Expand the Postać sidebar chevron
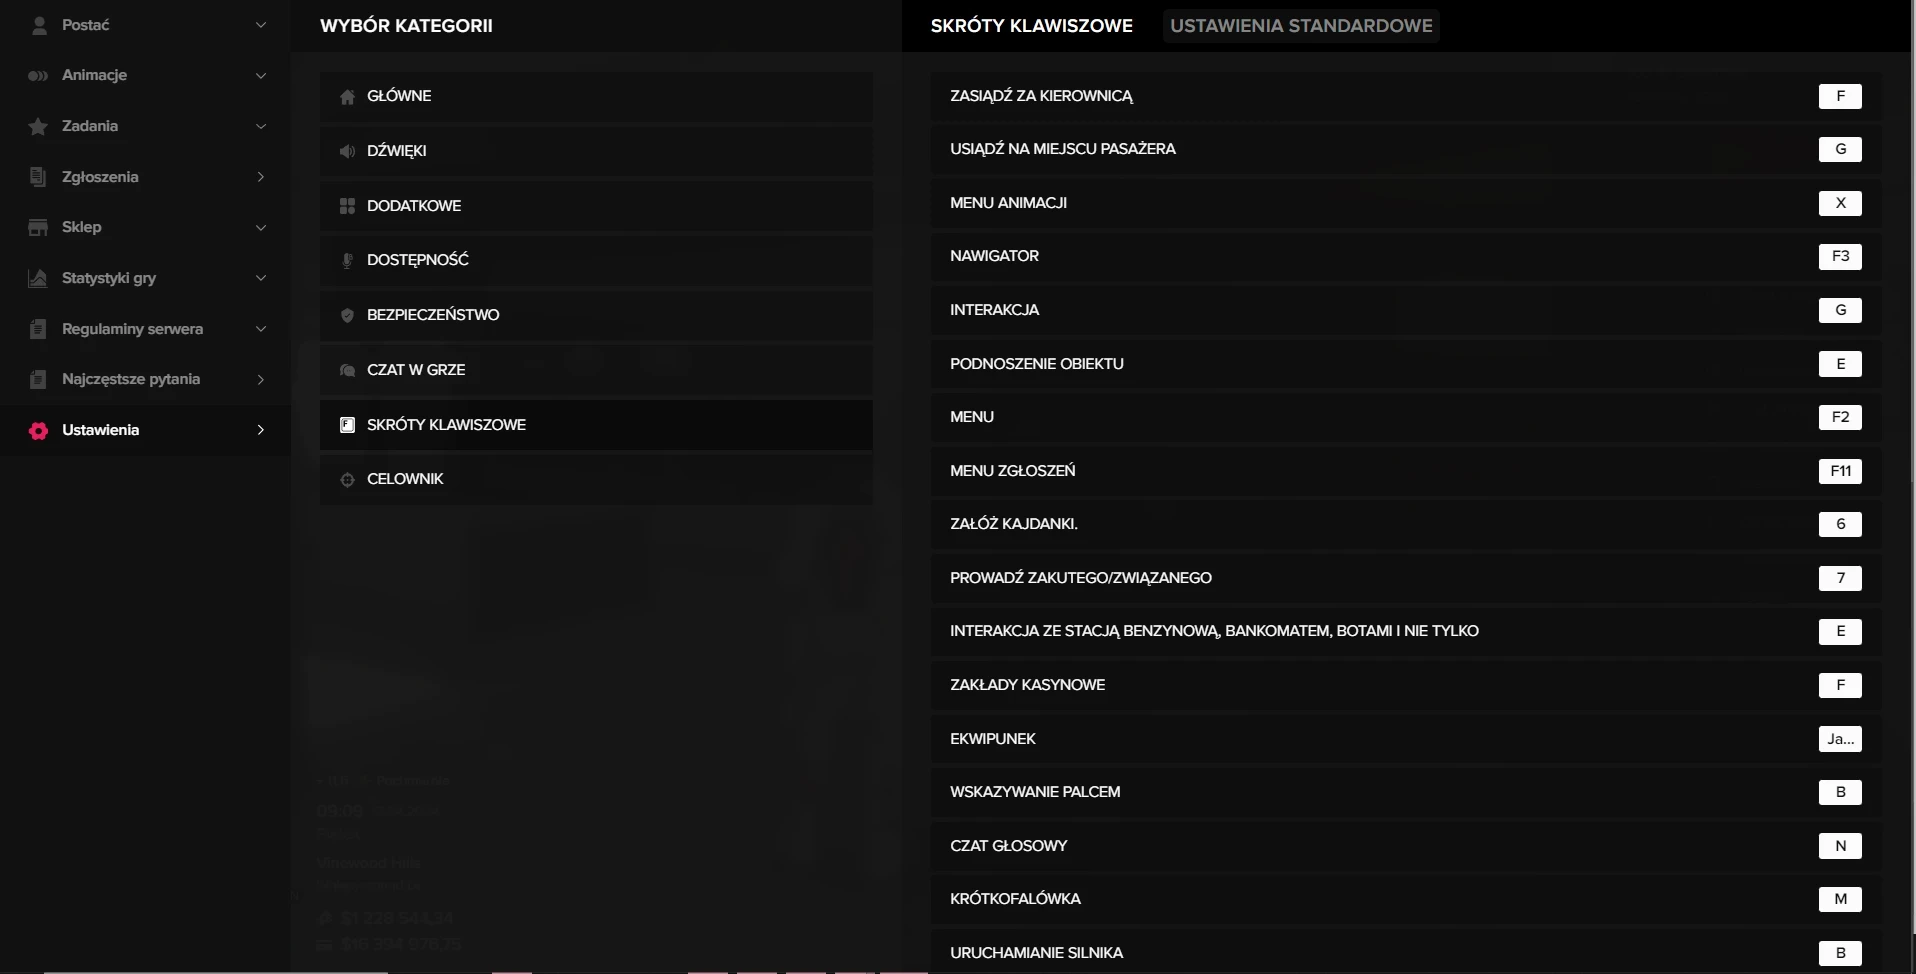 260,25
